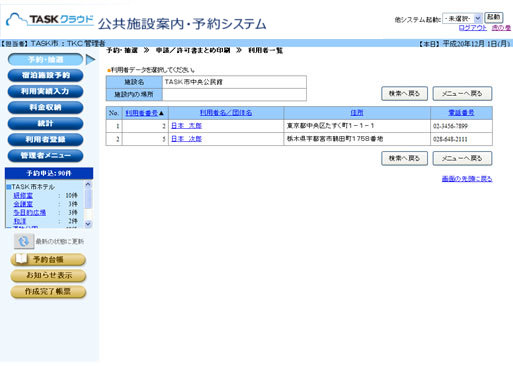Viewport: 513px width, 366px height.
Task: Click the 多目的広場 link in reservation list
Action: point(30,212)
